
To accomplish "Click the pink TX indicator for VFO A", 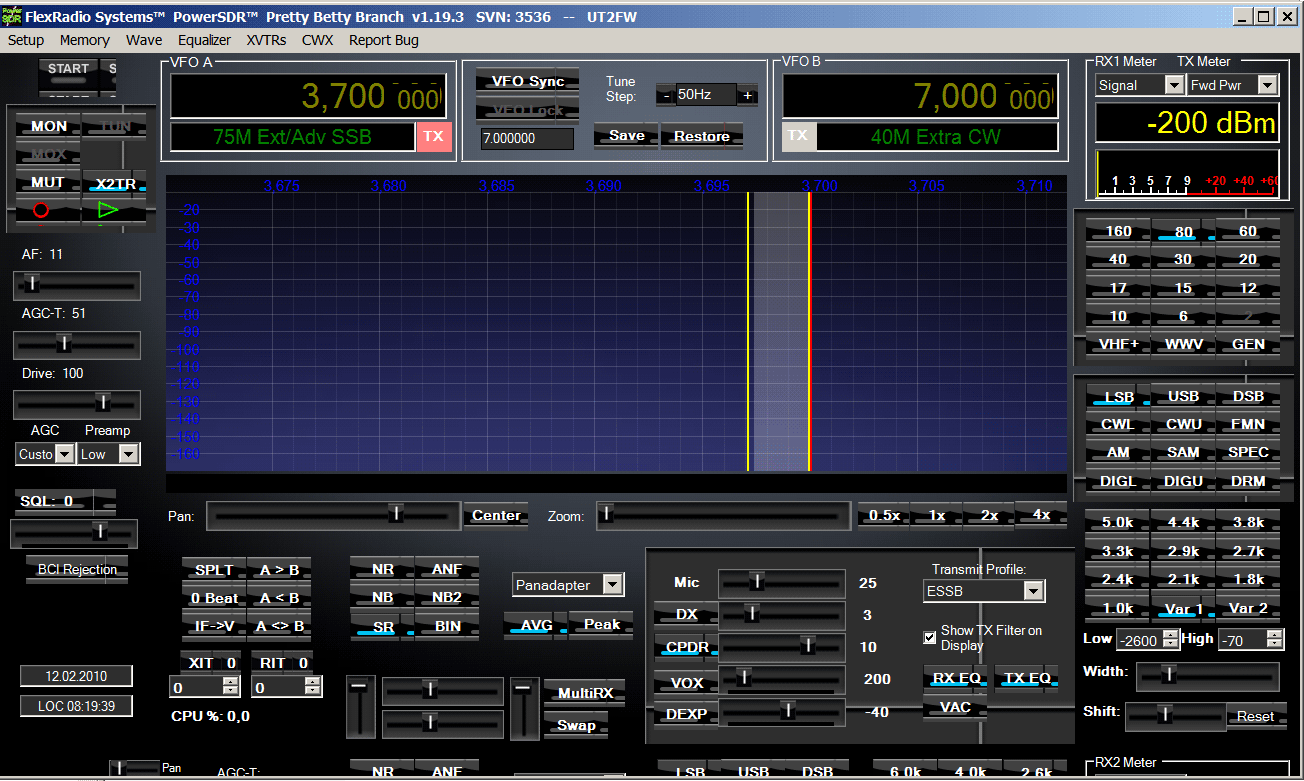I will [x=433, y=137].
